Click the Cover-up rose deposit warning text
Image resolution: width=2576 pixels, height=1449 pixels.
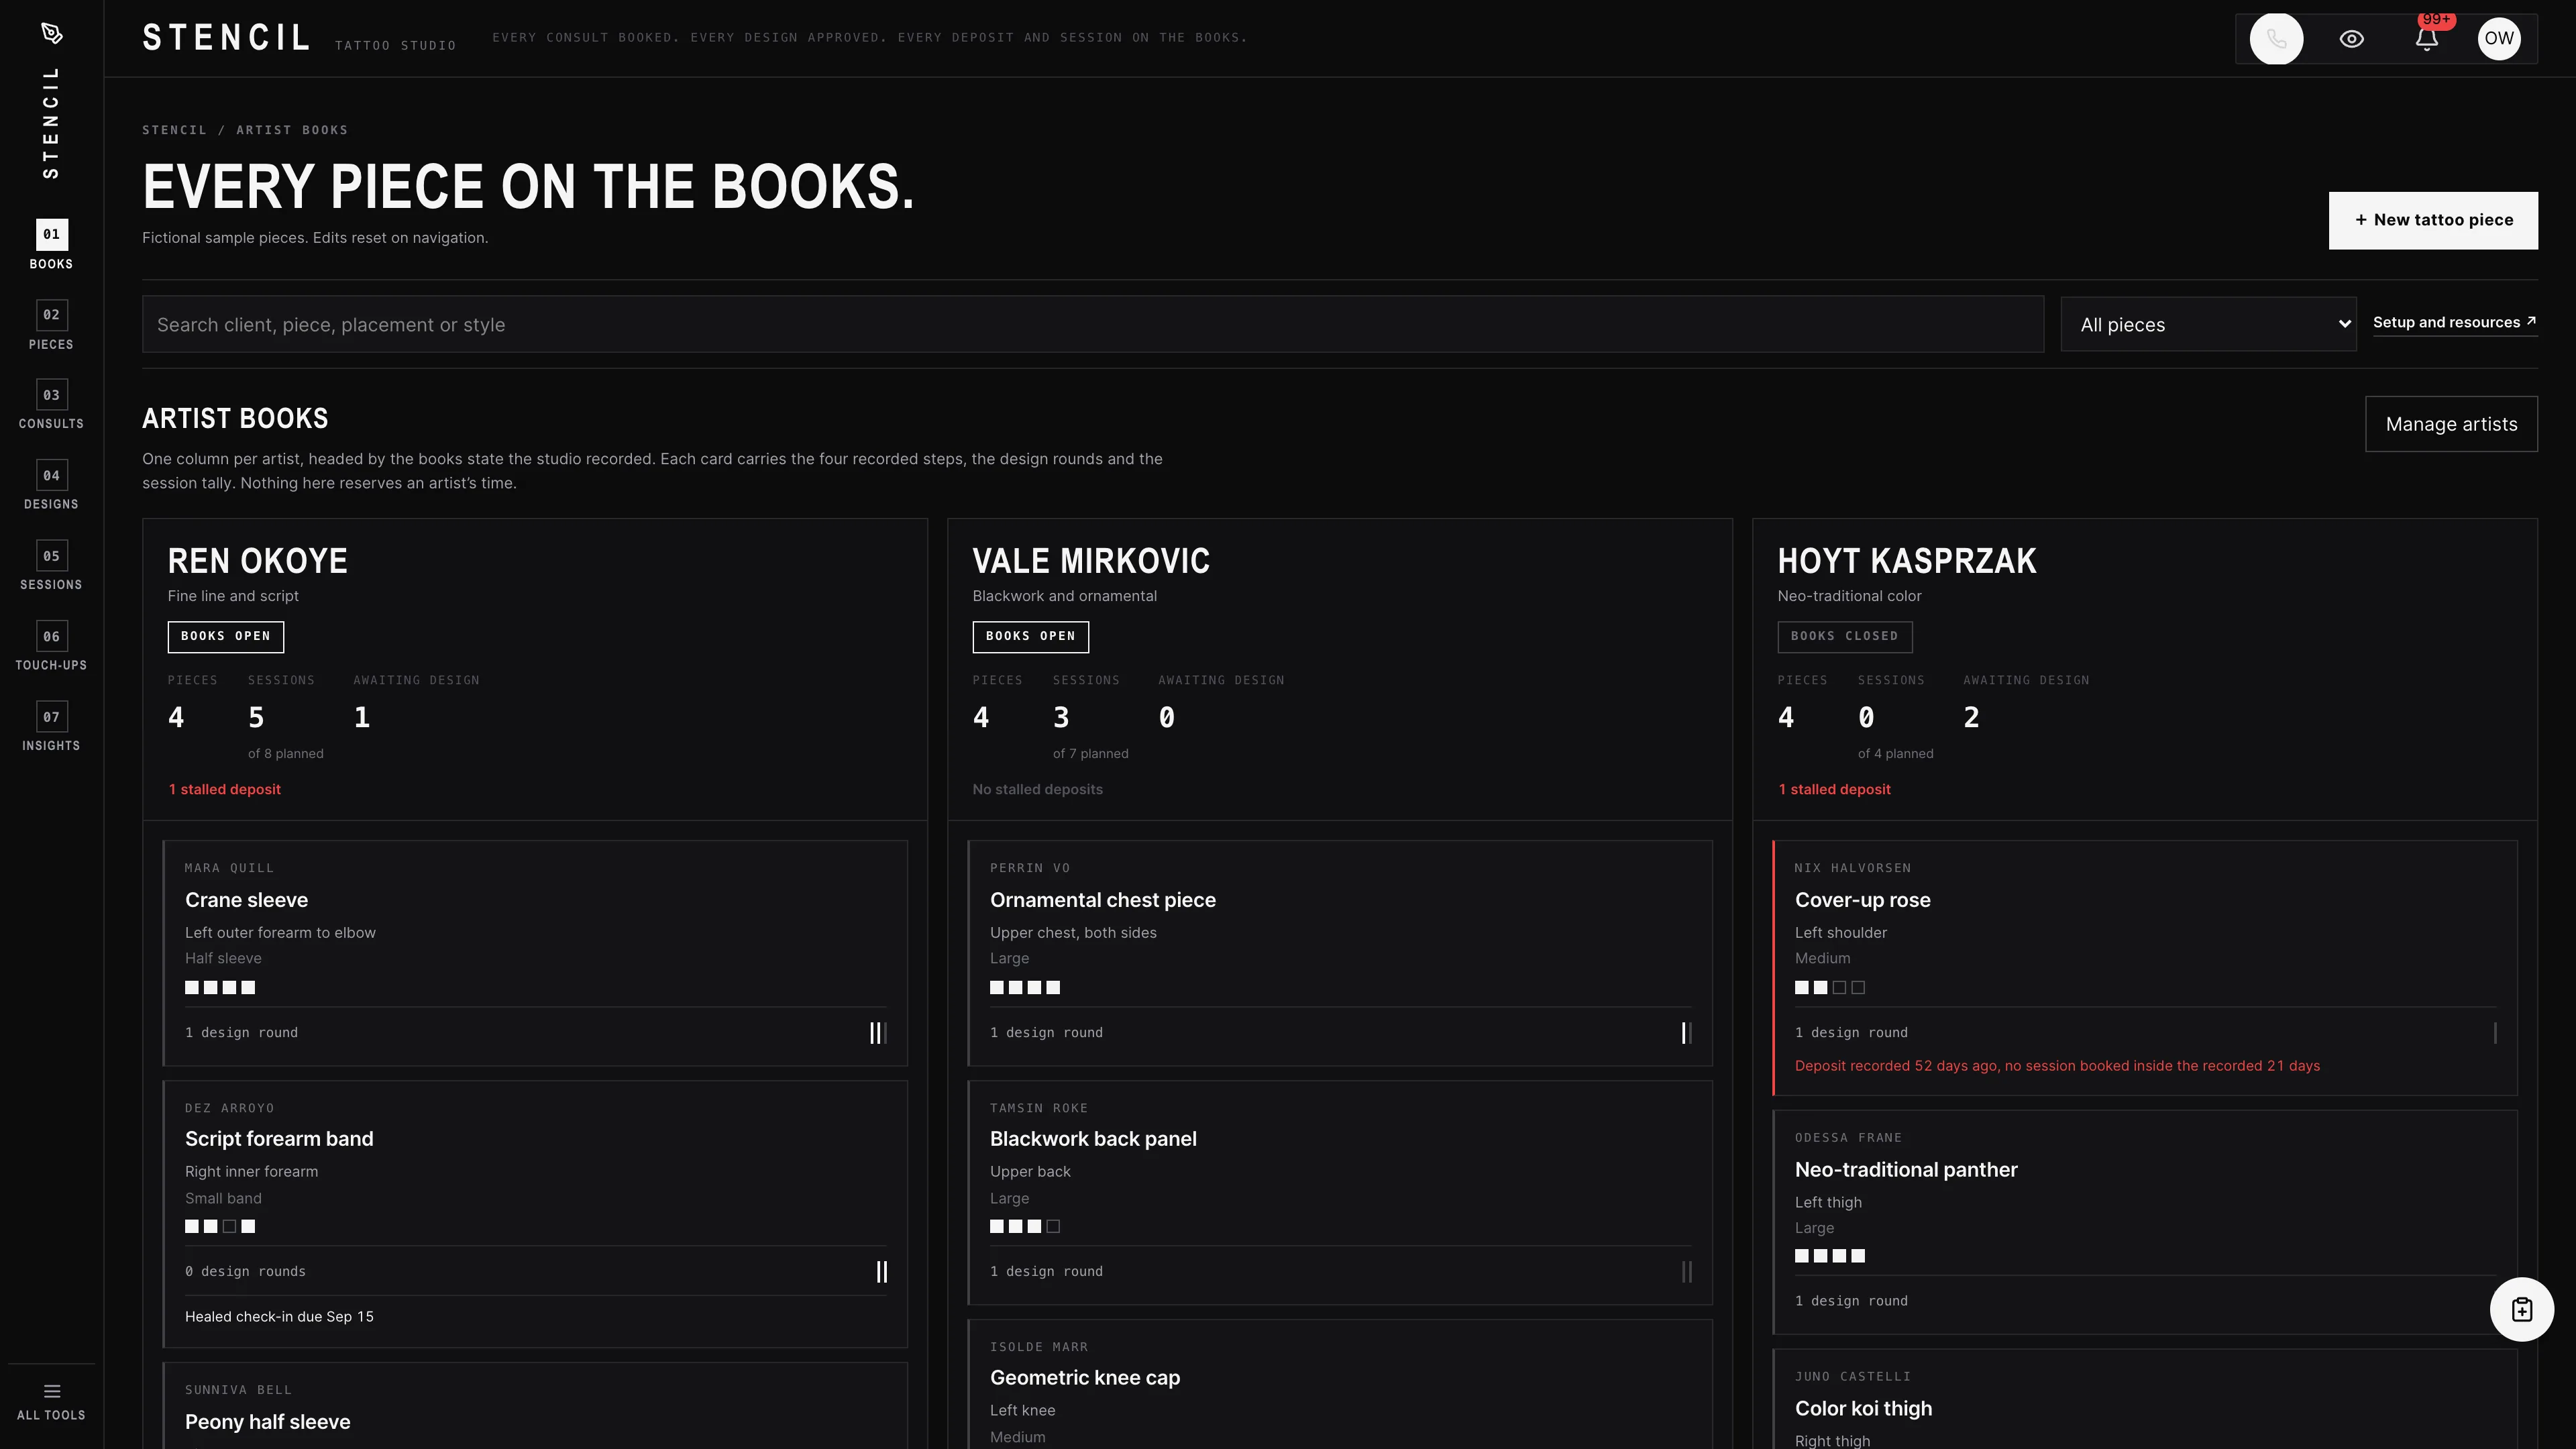(2057, 1066)
